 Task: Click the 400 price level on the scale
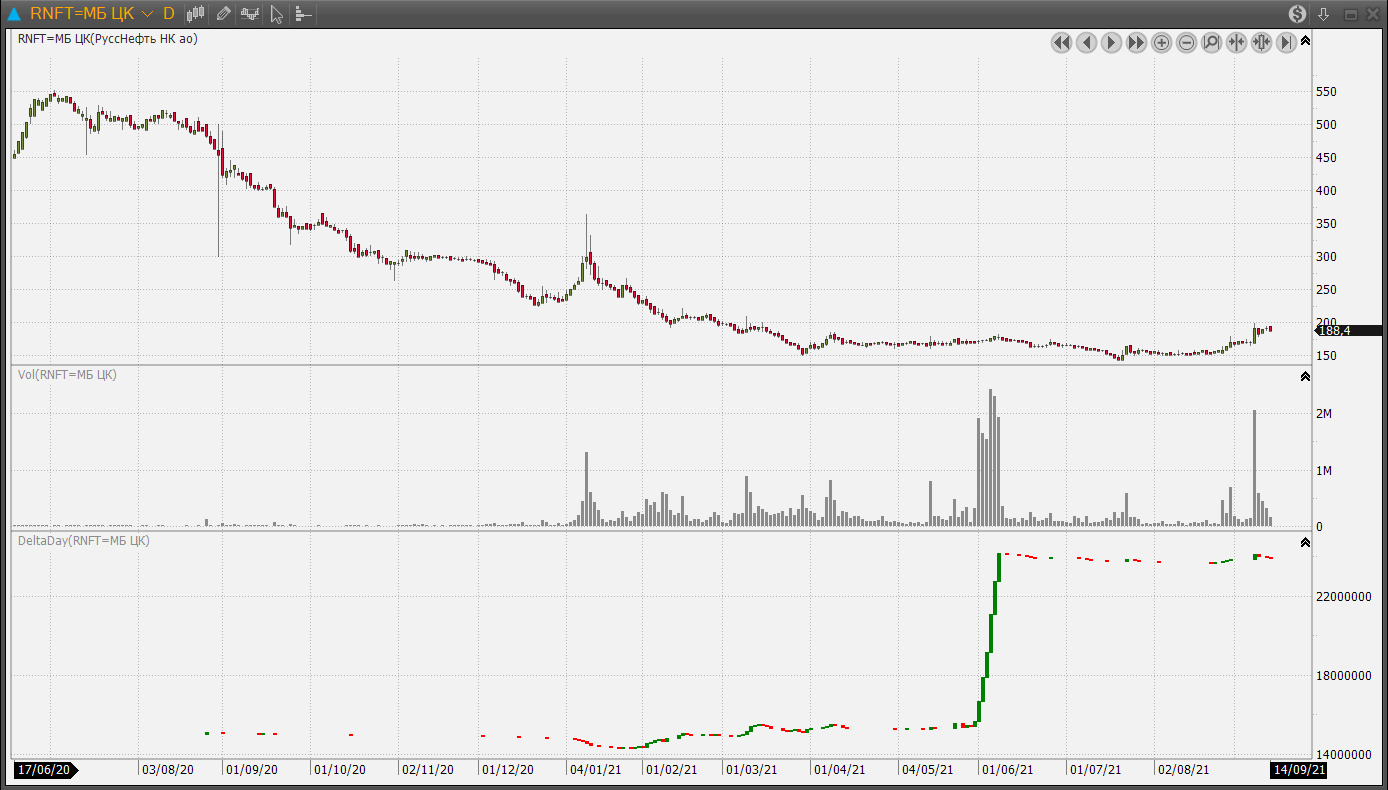tap(1326, 191)
